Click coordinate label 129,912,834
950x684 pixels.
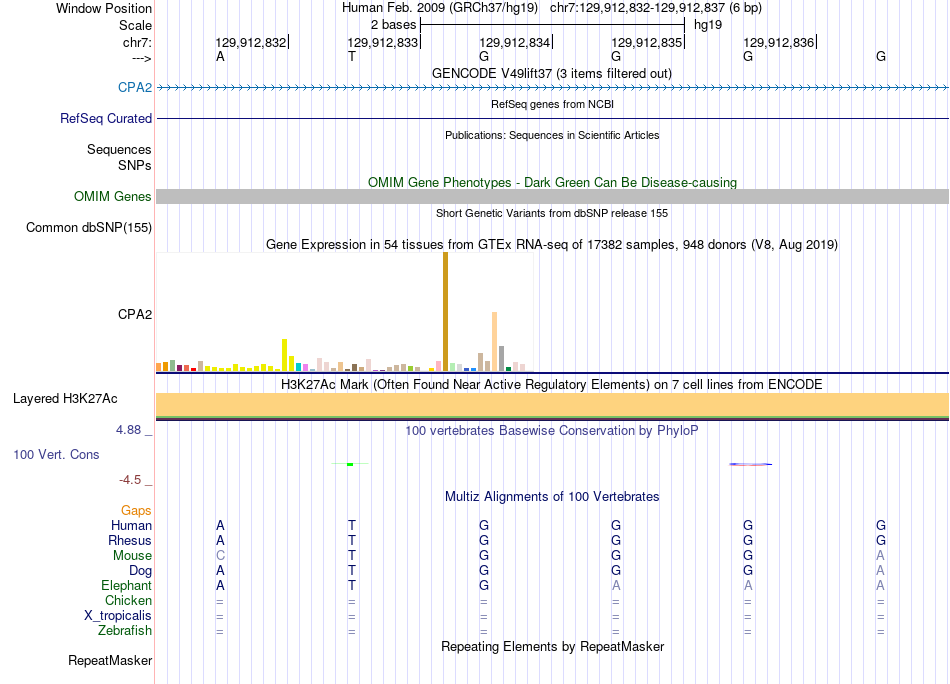(x=515, y=42)
